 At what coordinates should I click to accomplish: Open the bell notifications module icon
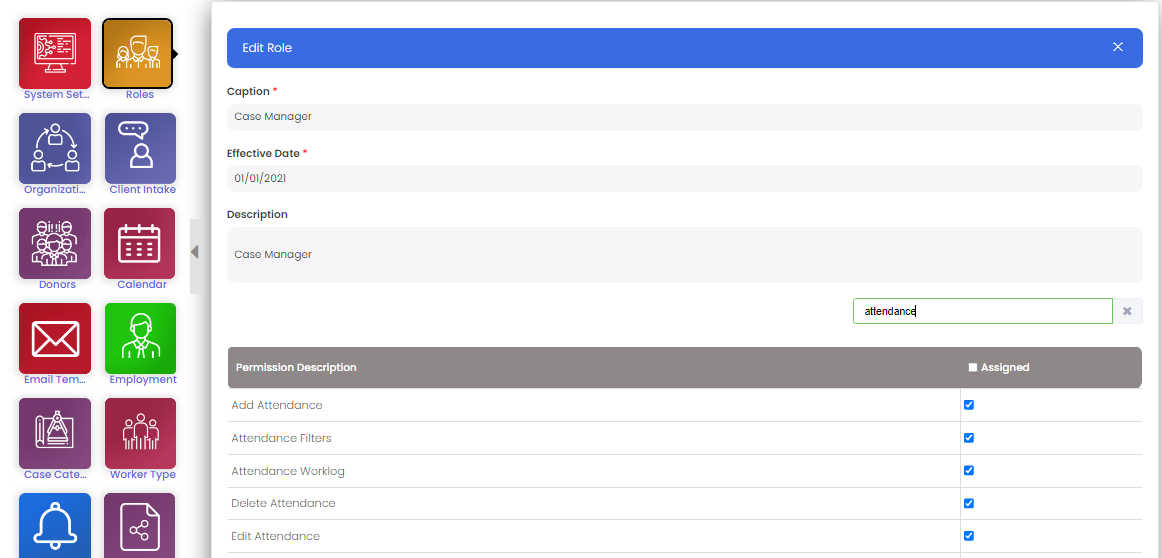(x=55, y=524)
